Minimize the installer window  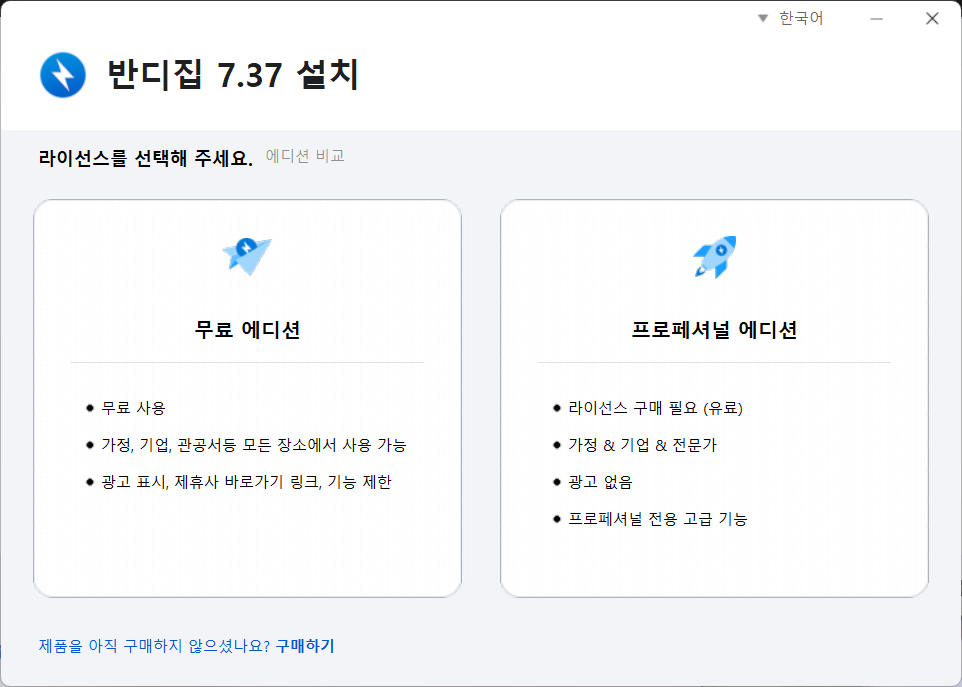point(877,19)
